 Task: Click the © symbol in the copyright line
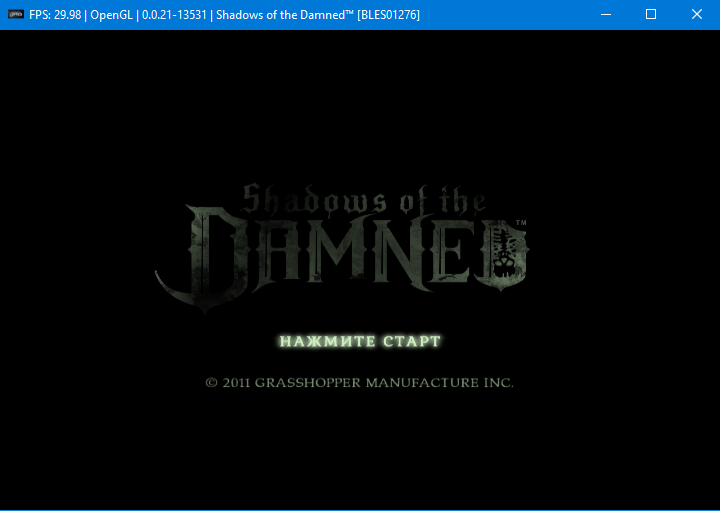pos(211,382)
